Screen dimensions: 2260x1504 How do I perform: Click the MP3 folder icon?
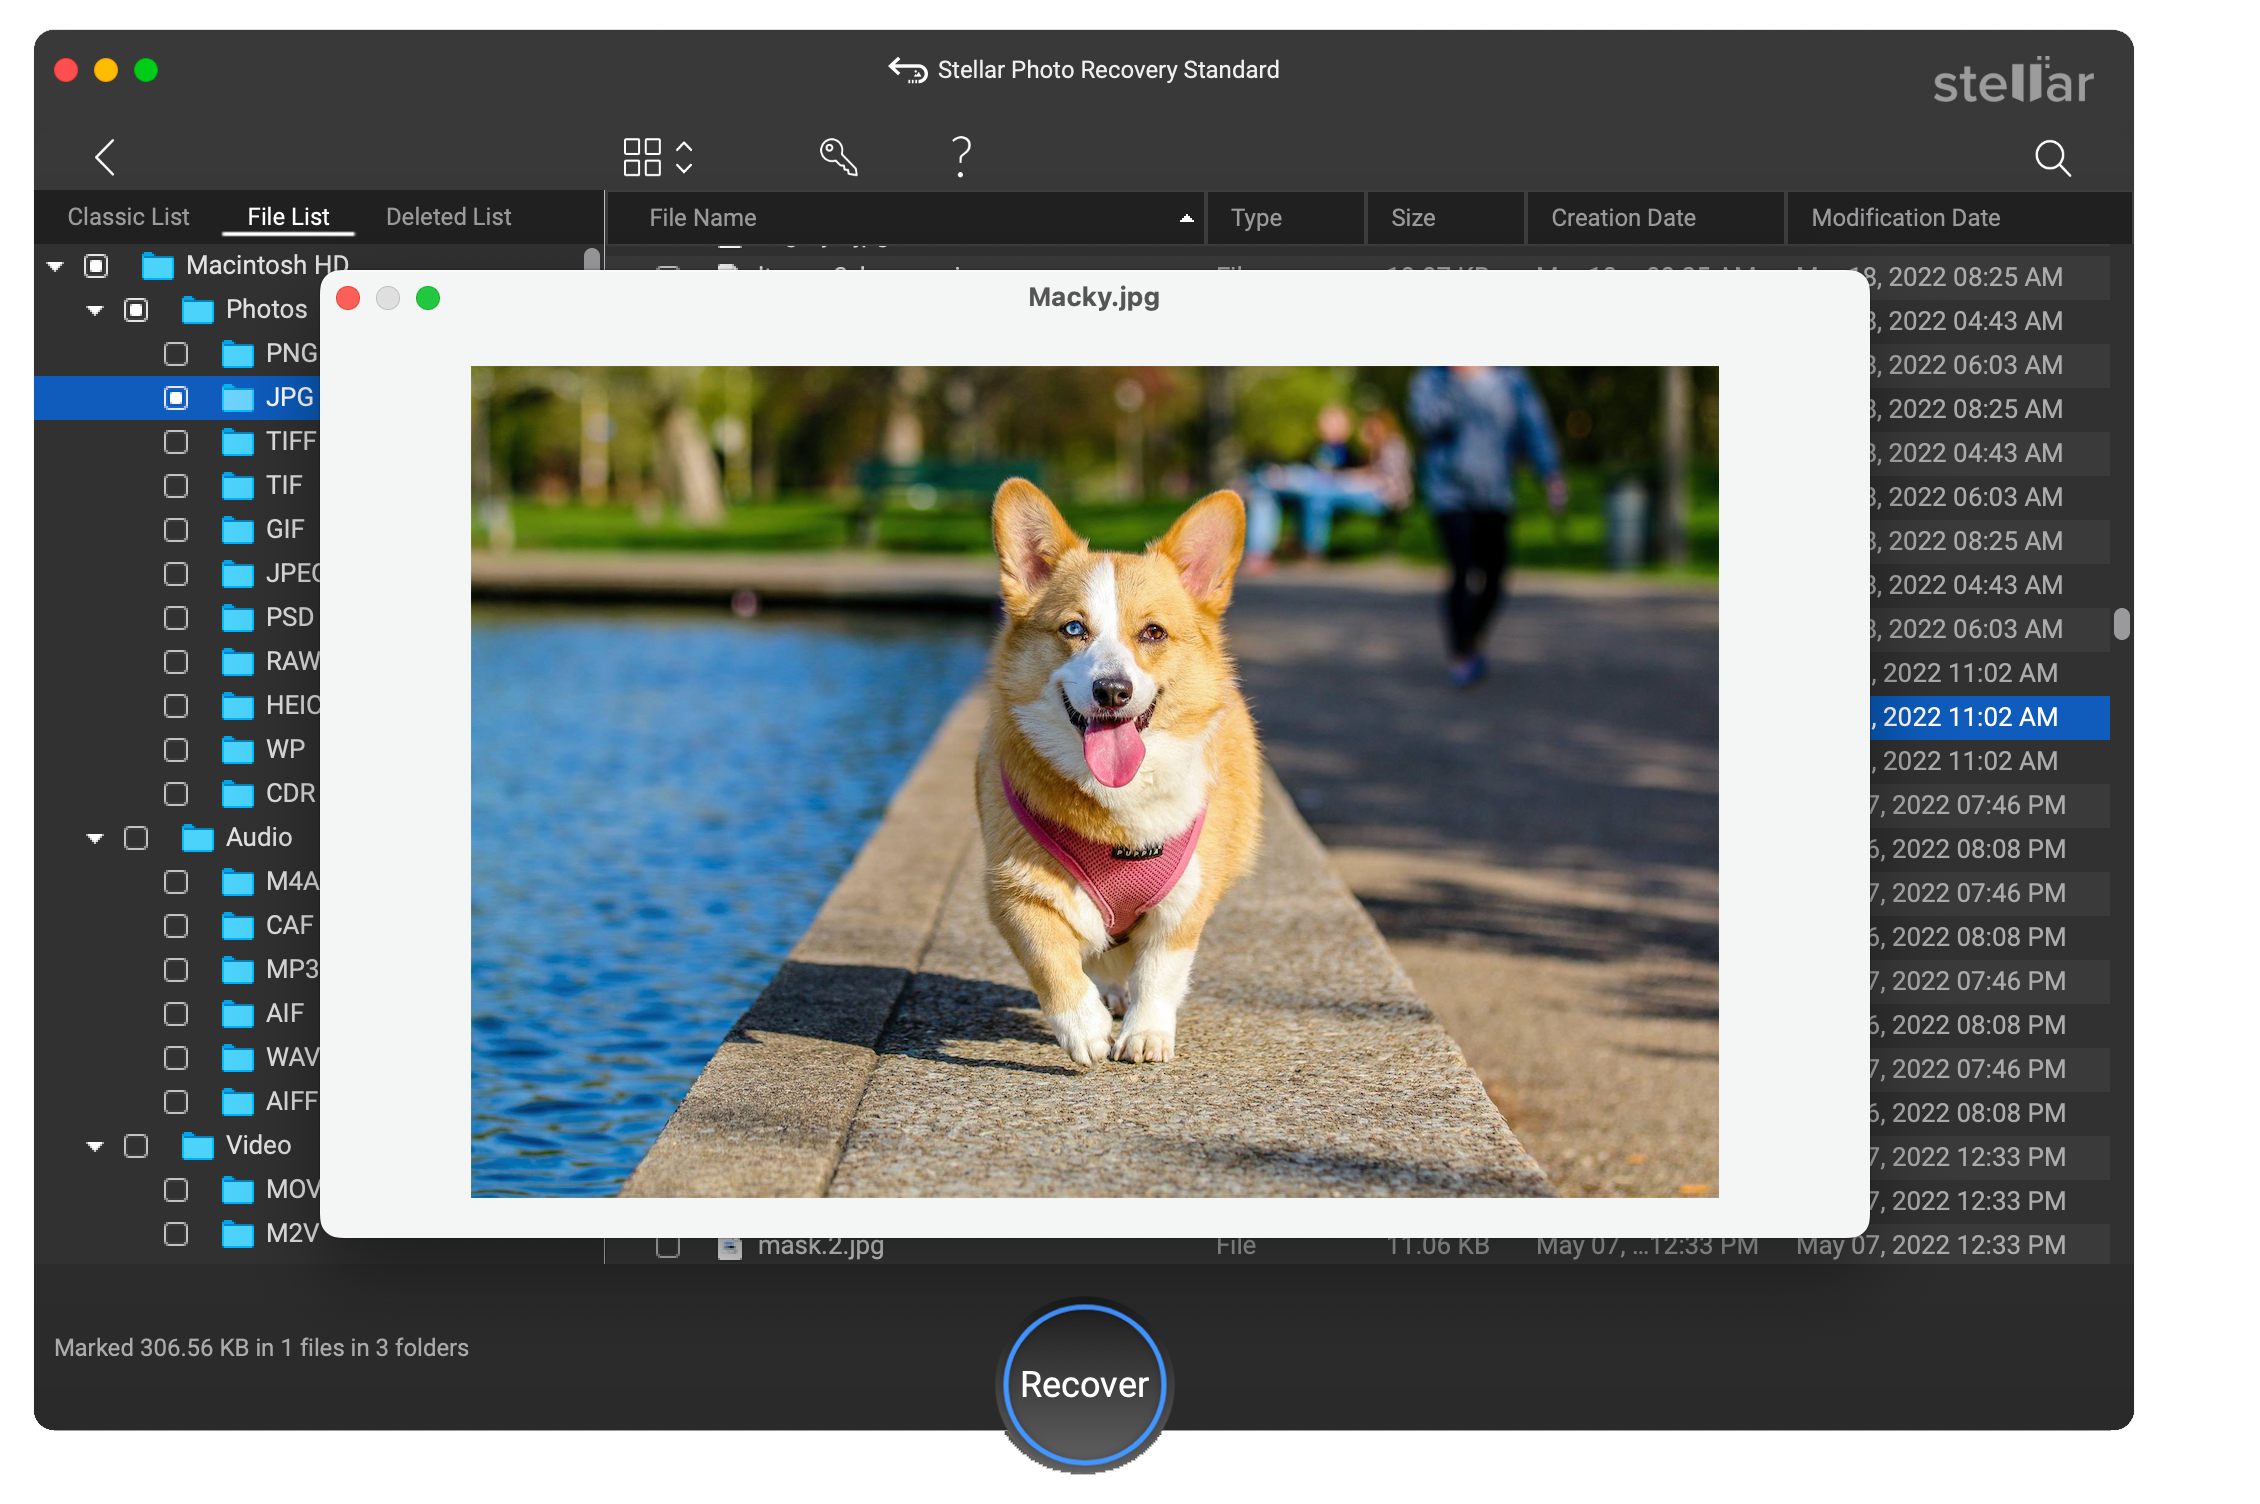[x=238, y=970]
